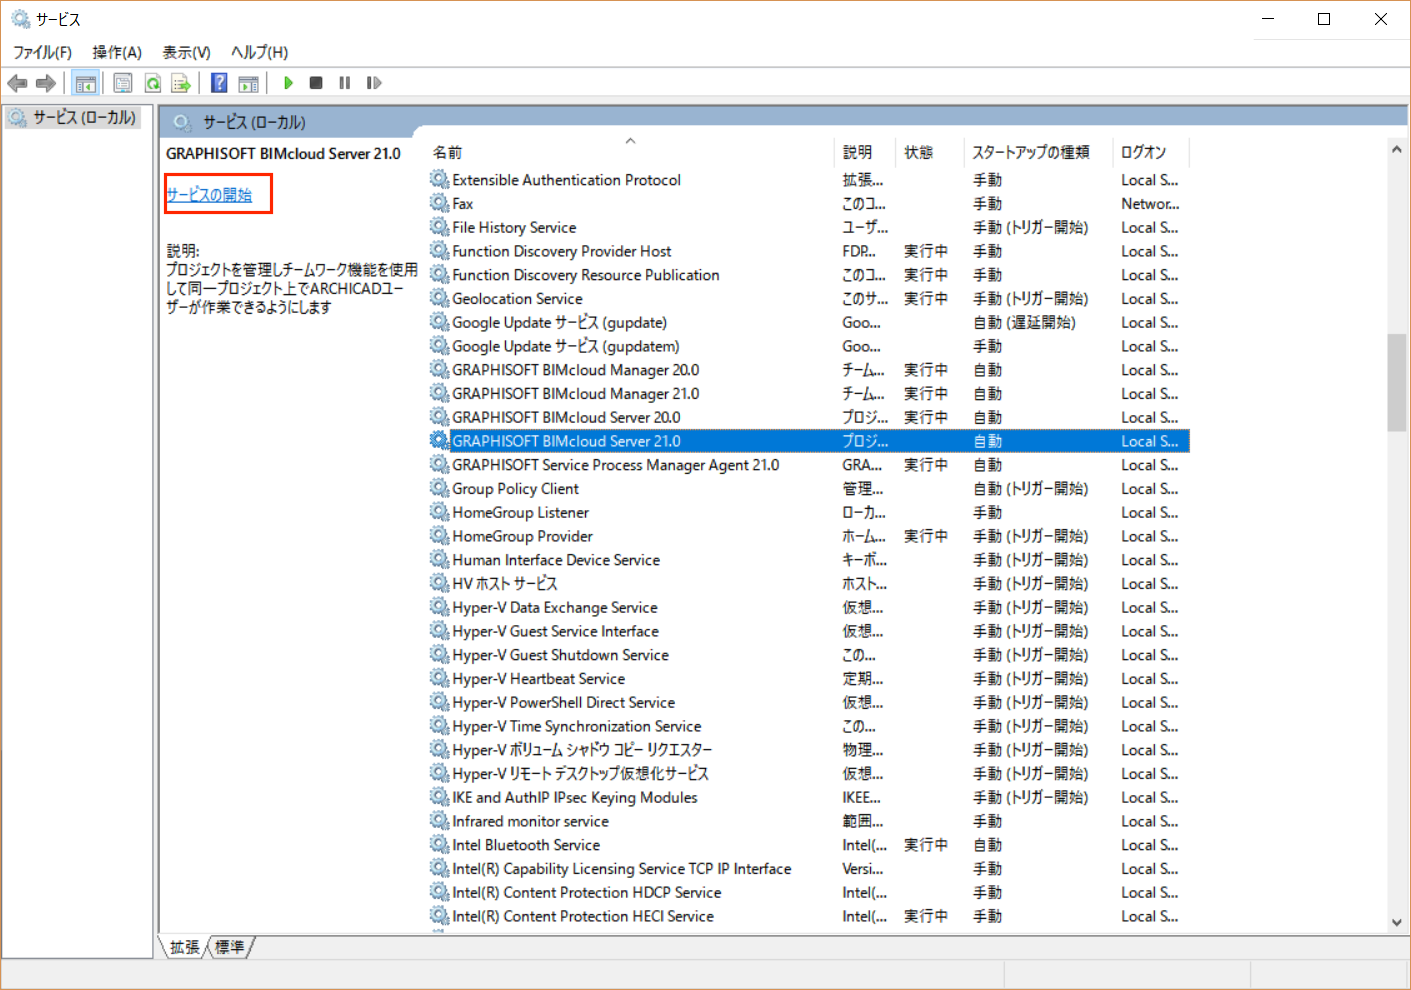Select Hyper-V Data Exchange Service row
1411x990 pixels.
pos(809,607)
